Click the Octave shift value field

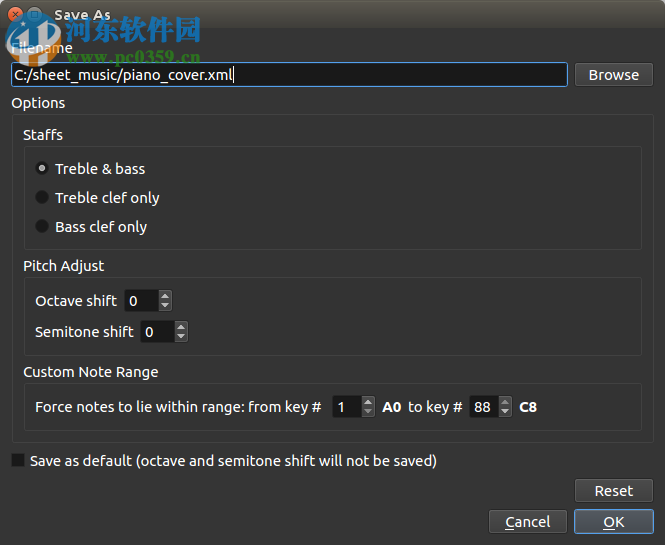[142, 301]
